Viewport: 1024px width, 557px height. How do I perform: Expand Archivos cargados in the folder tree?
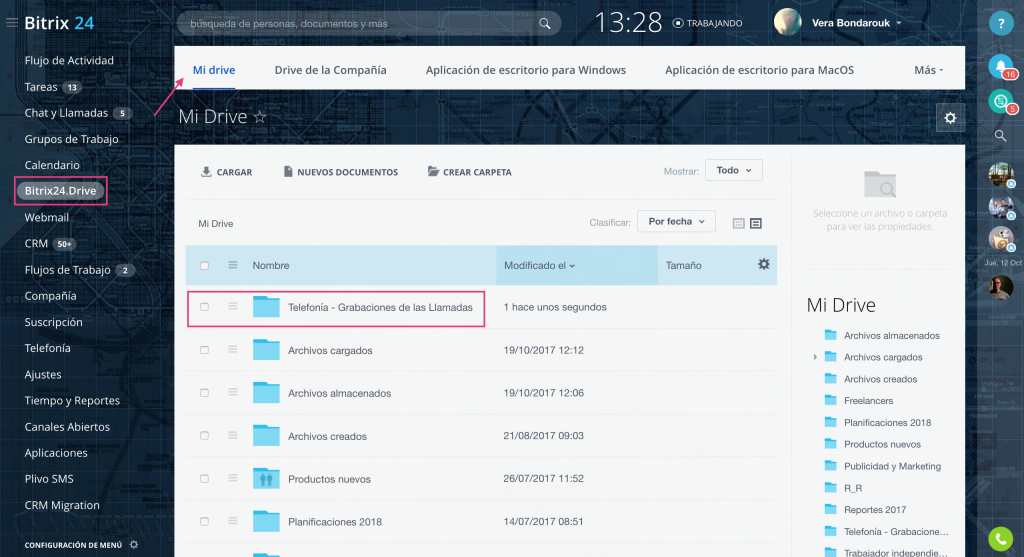[x=815, y=357]
